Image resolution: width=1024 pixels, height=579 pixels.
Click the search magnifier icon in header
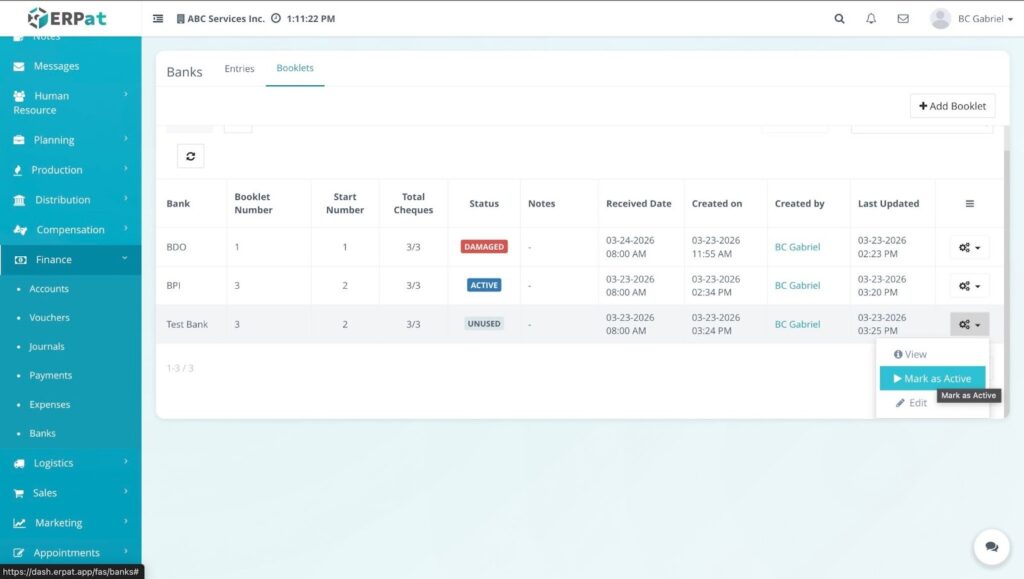839,19
